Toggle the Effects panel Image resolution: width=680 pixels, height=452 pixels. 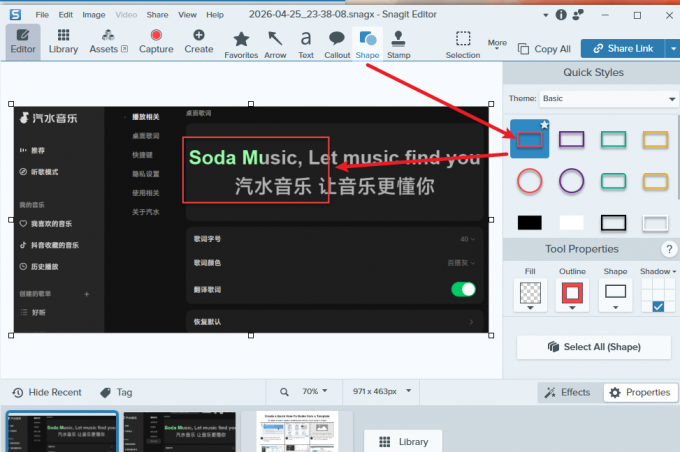coord(568,393)
